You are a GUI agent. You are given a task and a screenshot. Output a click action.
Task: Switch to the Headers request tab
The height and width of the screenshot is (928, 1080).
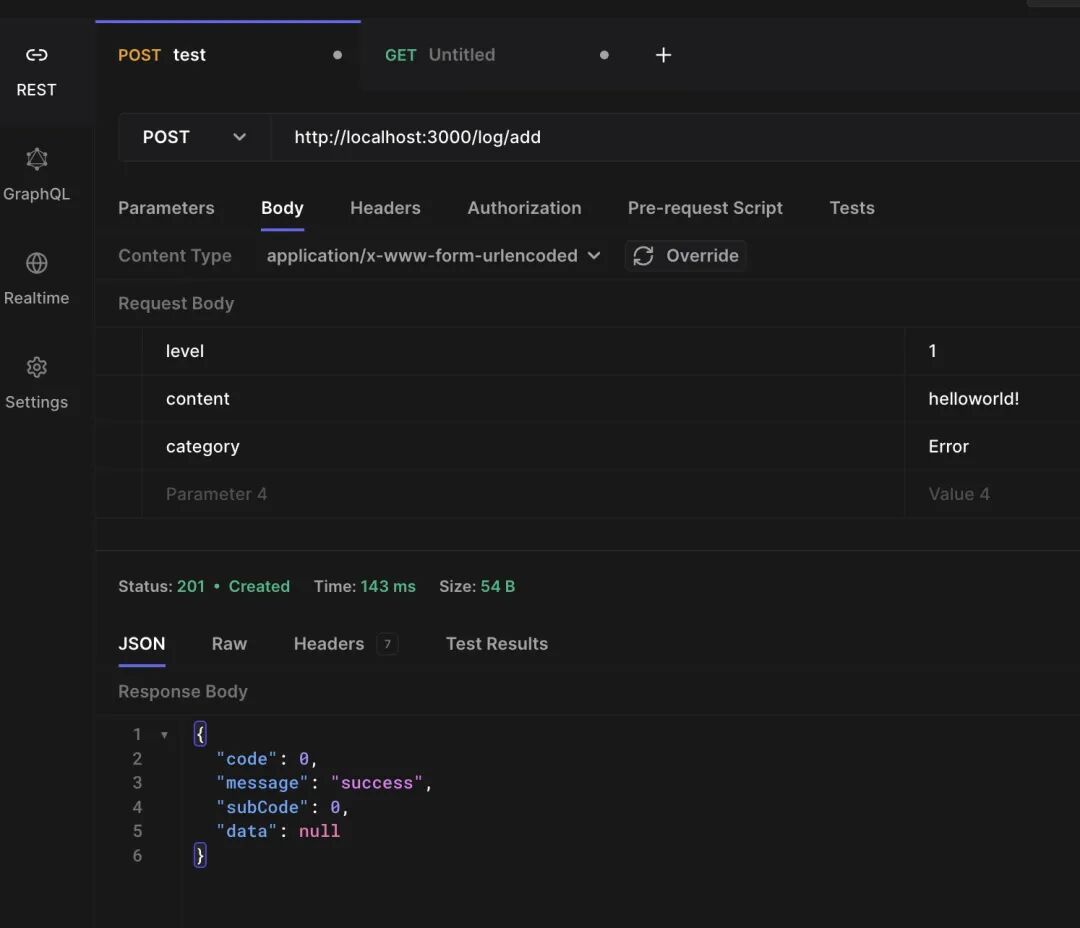(385, 208)
